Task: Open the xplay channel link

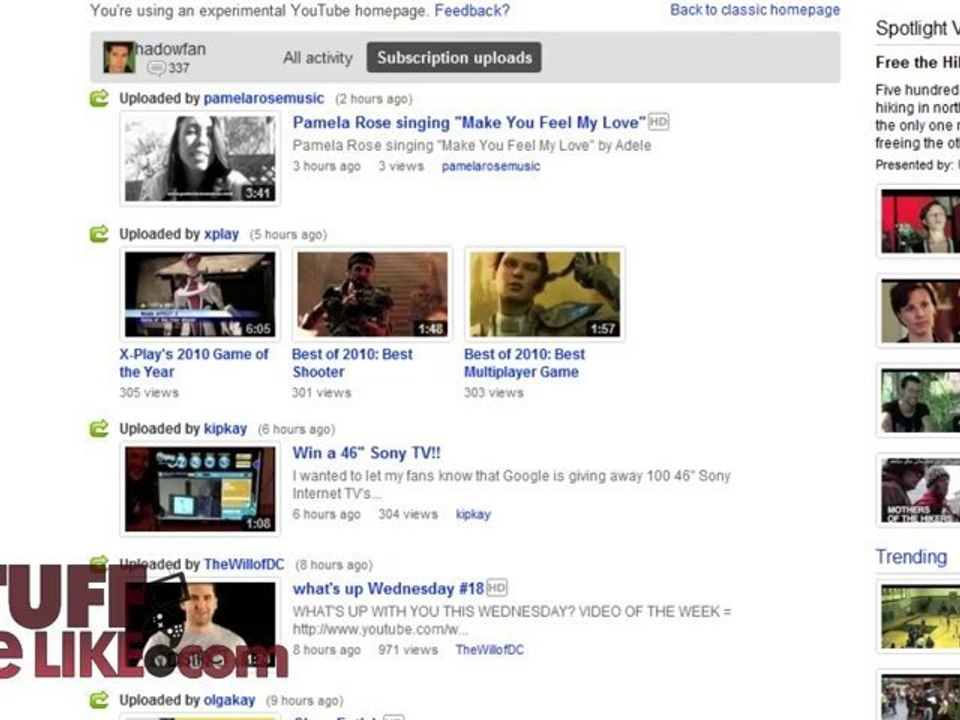Action: (221, 234)
